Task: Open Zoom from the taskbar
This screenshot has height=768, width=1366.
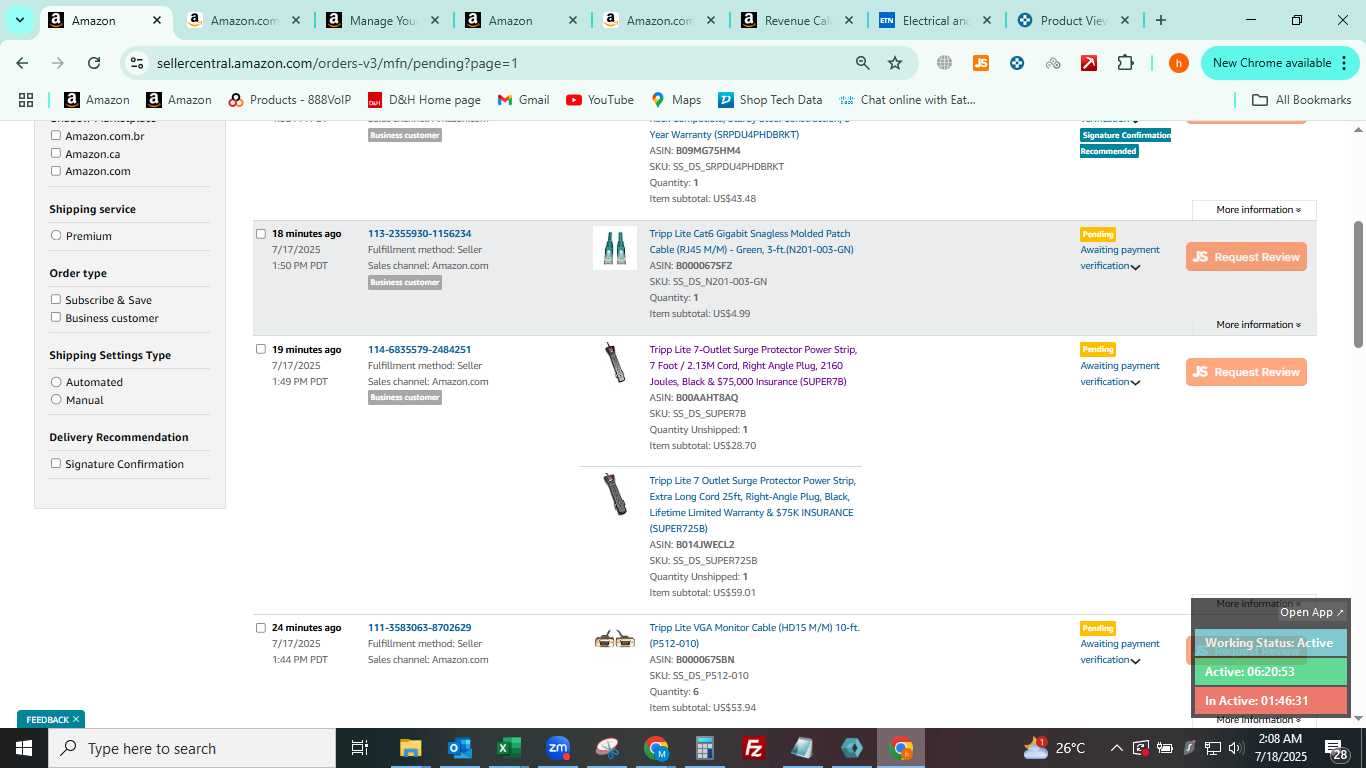Action: point(558,748)
